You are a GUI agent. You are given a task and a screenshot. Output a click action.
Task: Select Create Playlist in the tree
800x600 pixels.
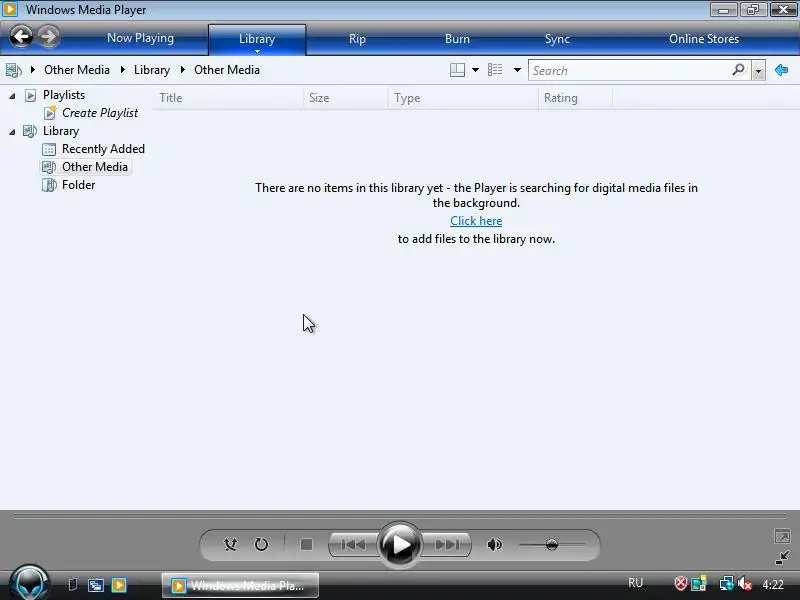100,113
